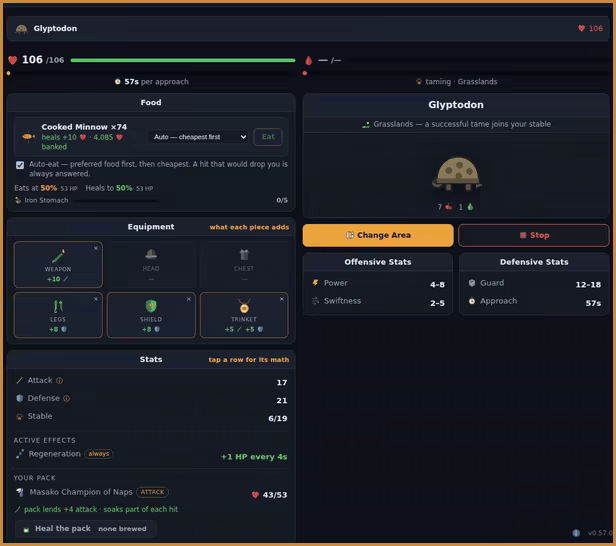This screenshot has height=546, width=616.
Task: Select the Shield equipment slot
Action: click(x=151, y=315)
